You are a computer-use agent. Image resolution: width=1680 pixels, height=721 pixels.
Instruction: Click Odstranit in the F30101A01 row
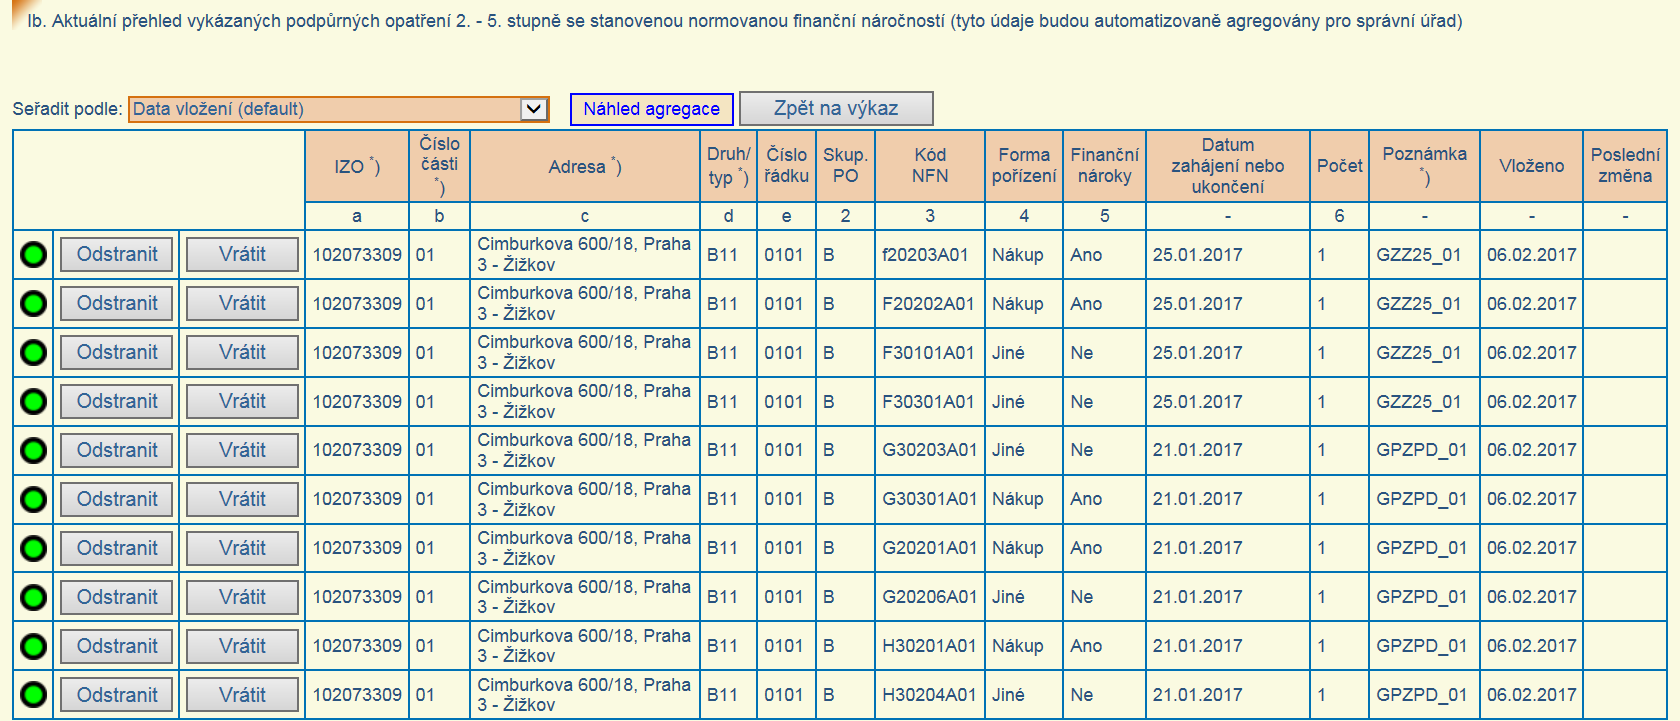(117, 352)
